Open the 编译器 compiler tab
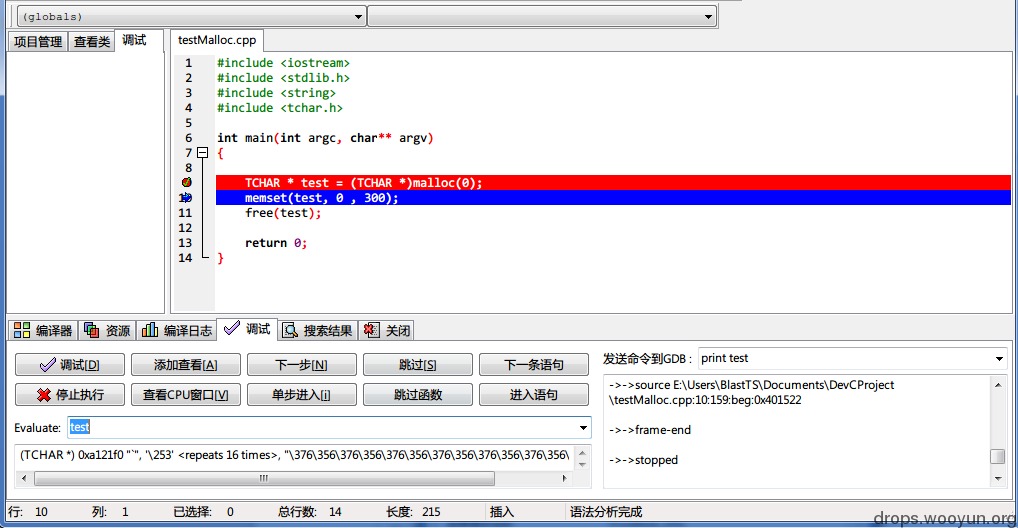This screenshot has height=528, width=1018. click(x=43, y=331)
